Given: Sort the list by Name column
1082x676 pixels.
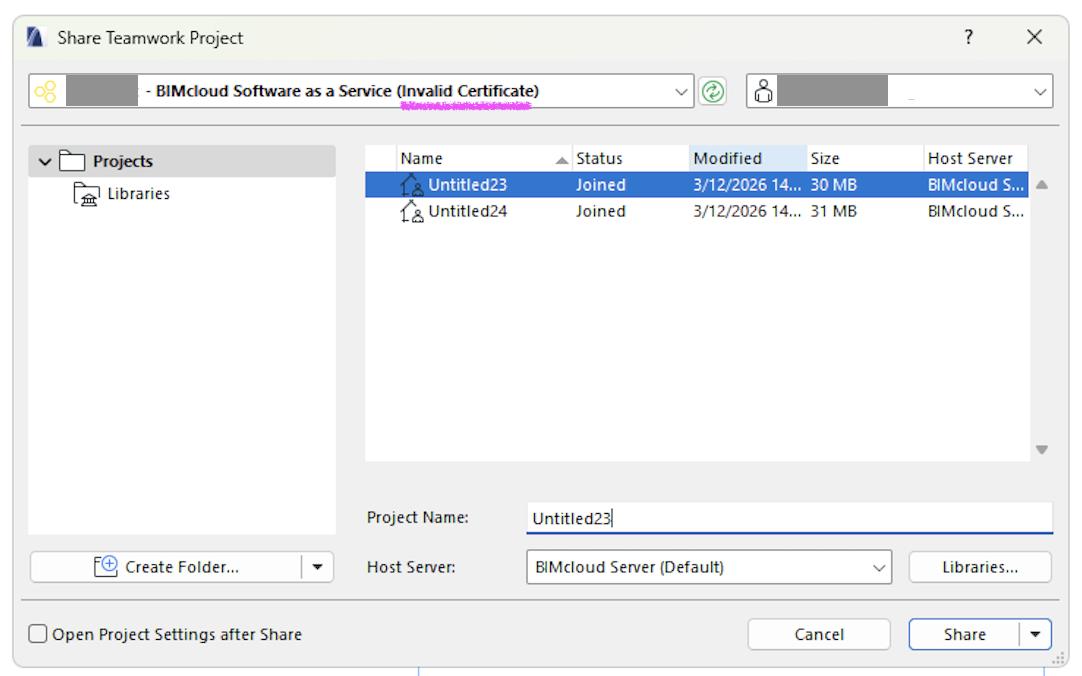Looking at the screenshot, I should [x=484, y=159].
